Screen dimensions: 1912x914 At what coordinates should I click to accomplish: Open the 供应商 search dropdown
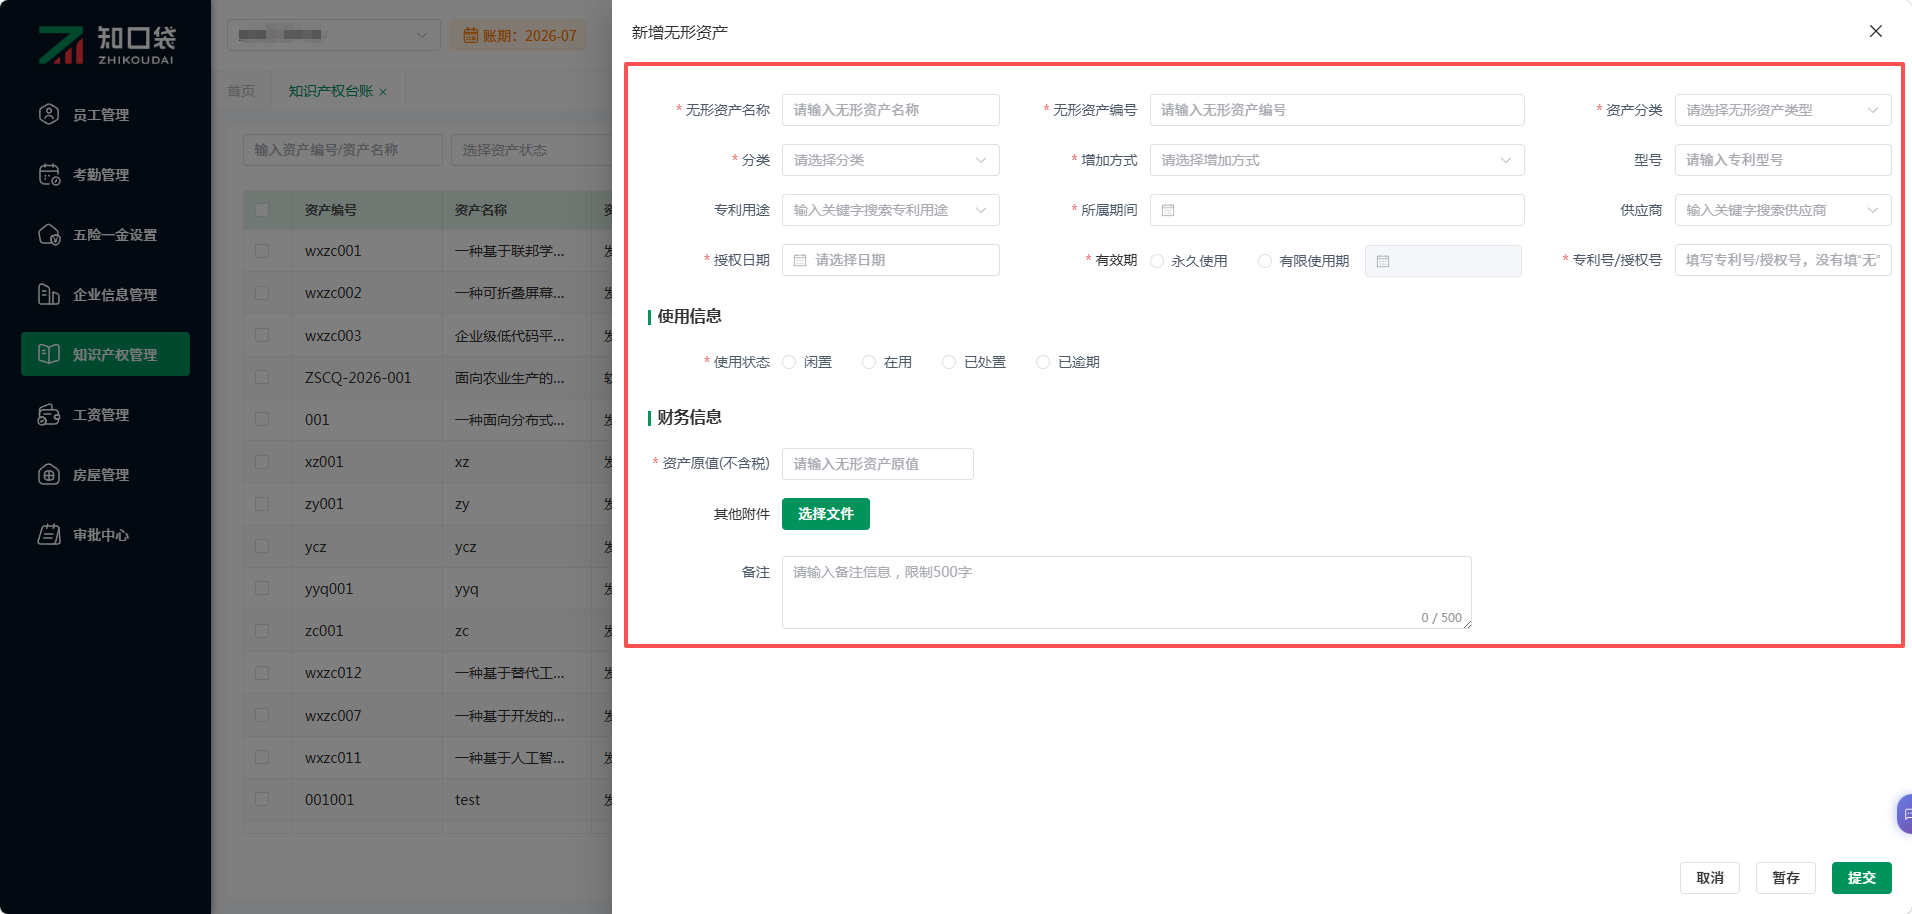coord(1783,210)
